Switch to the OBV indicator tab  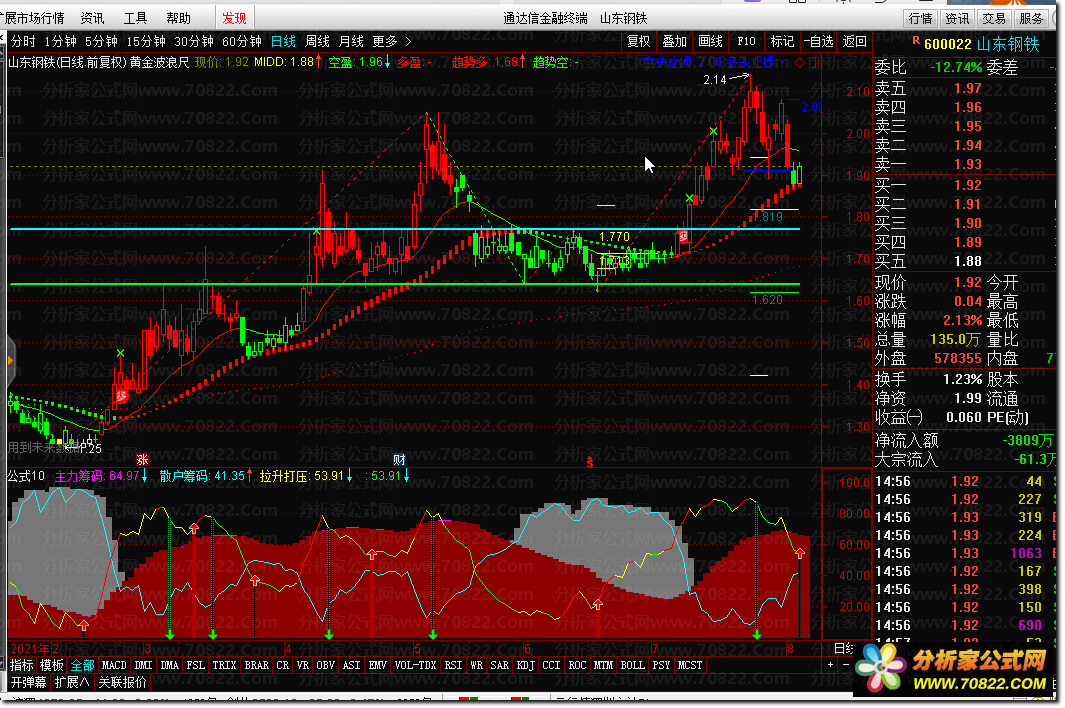point(325,665)
